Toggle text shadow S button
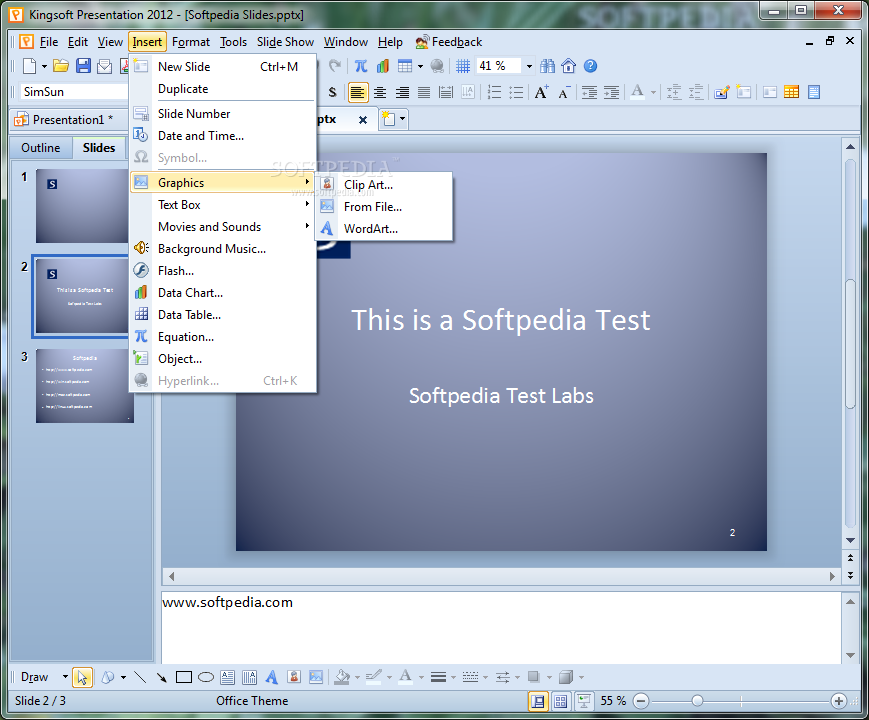The image size is (869, 720). point(333,93)
